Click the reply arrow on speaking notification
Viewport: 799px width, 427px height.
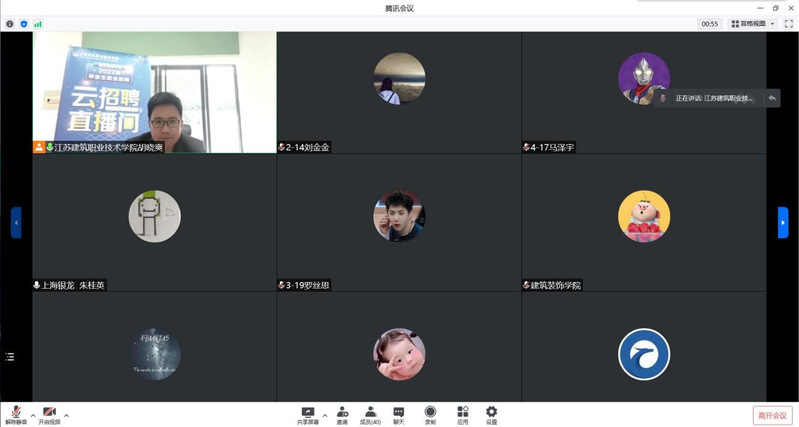click(771, 98)
